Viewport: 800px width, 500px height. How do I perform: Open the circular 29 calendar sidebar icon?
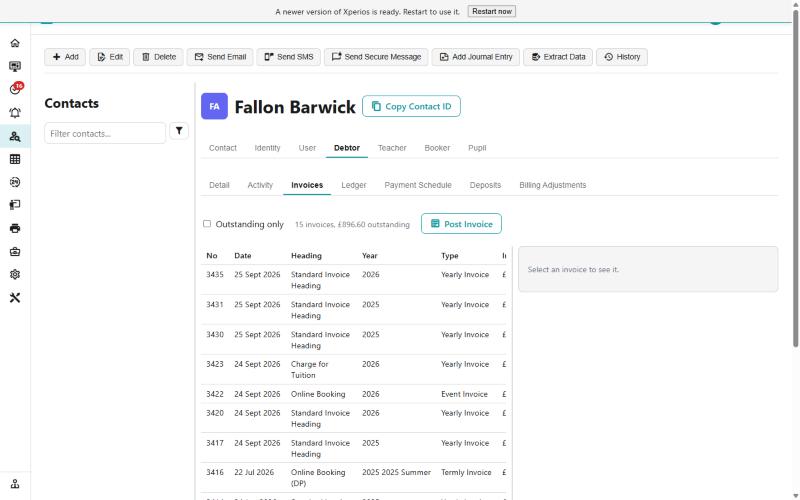click(x=15, y=182)
